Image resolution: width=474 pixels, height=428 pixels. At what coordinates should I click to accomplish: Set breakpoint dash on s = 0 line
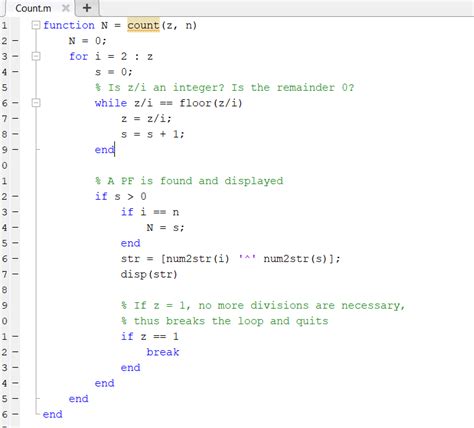click(x=15, y=72)
